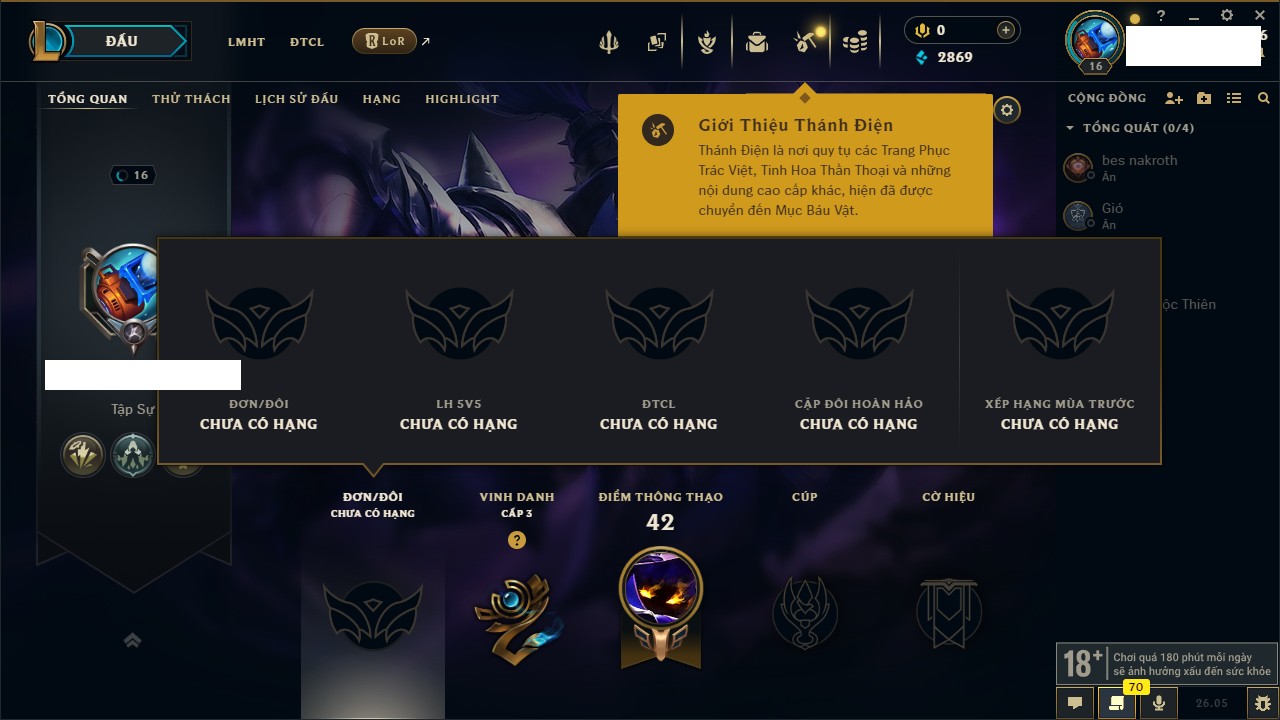Switch to the LỊCH SỬ ĐẤU tab
Image resolution: width=1280 pixels, height=720 pixels.
(x=296, y=99)
